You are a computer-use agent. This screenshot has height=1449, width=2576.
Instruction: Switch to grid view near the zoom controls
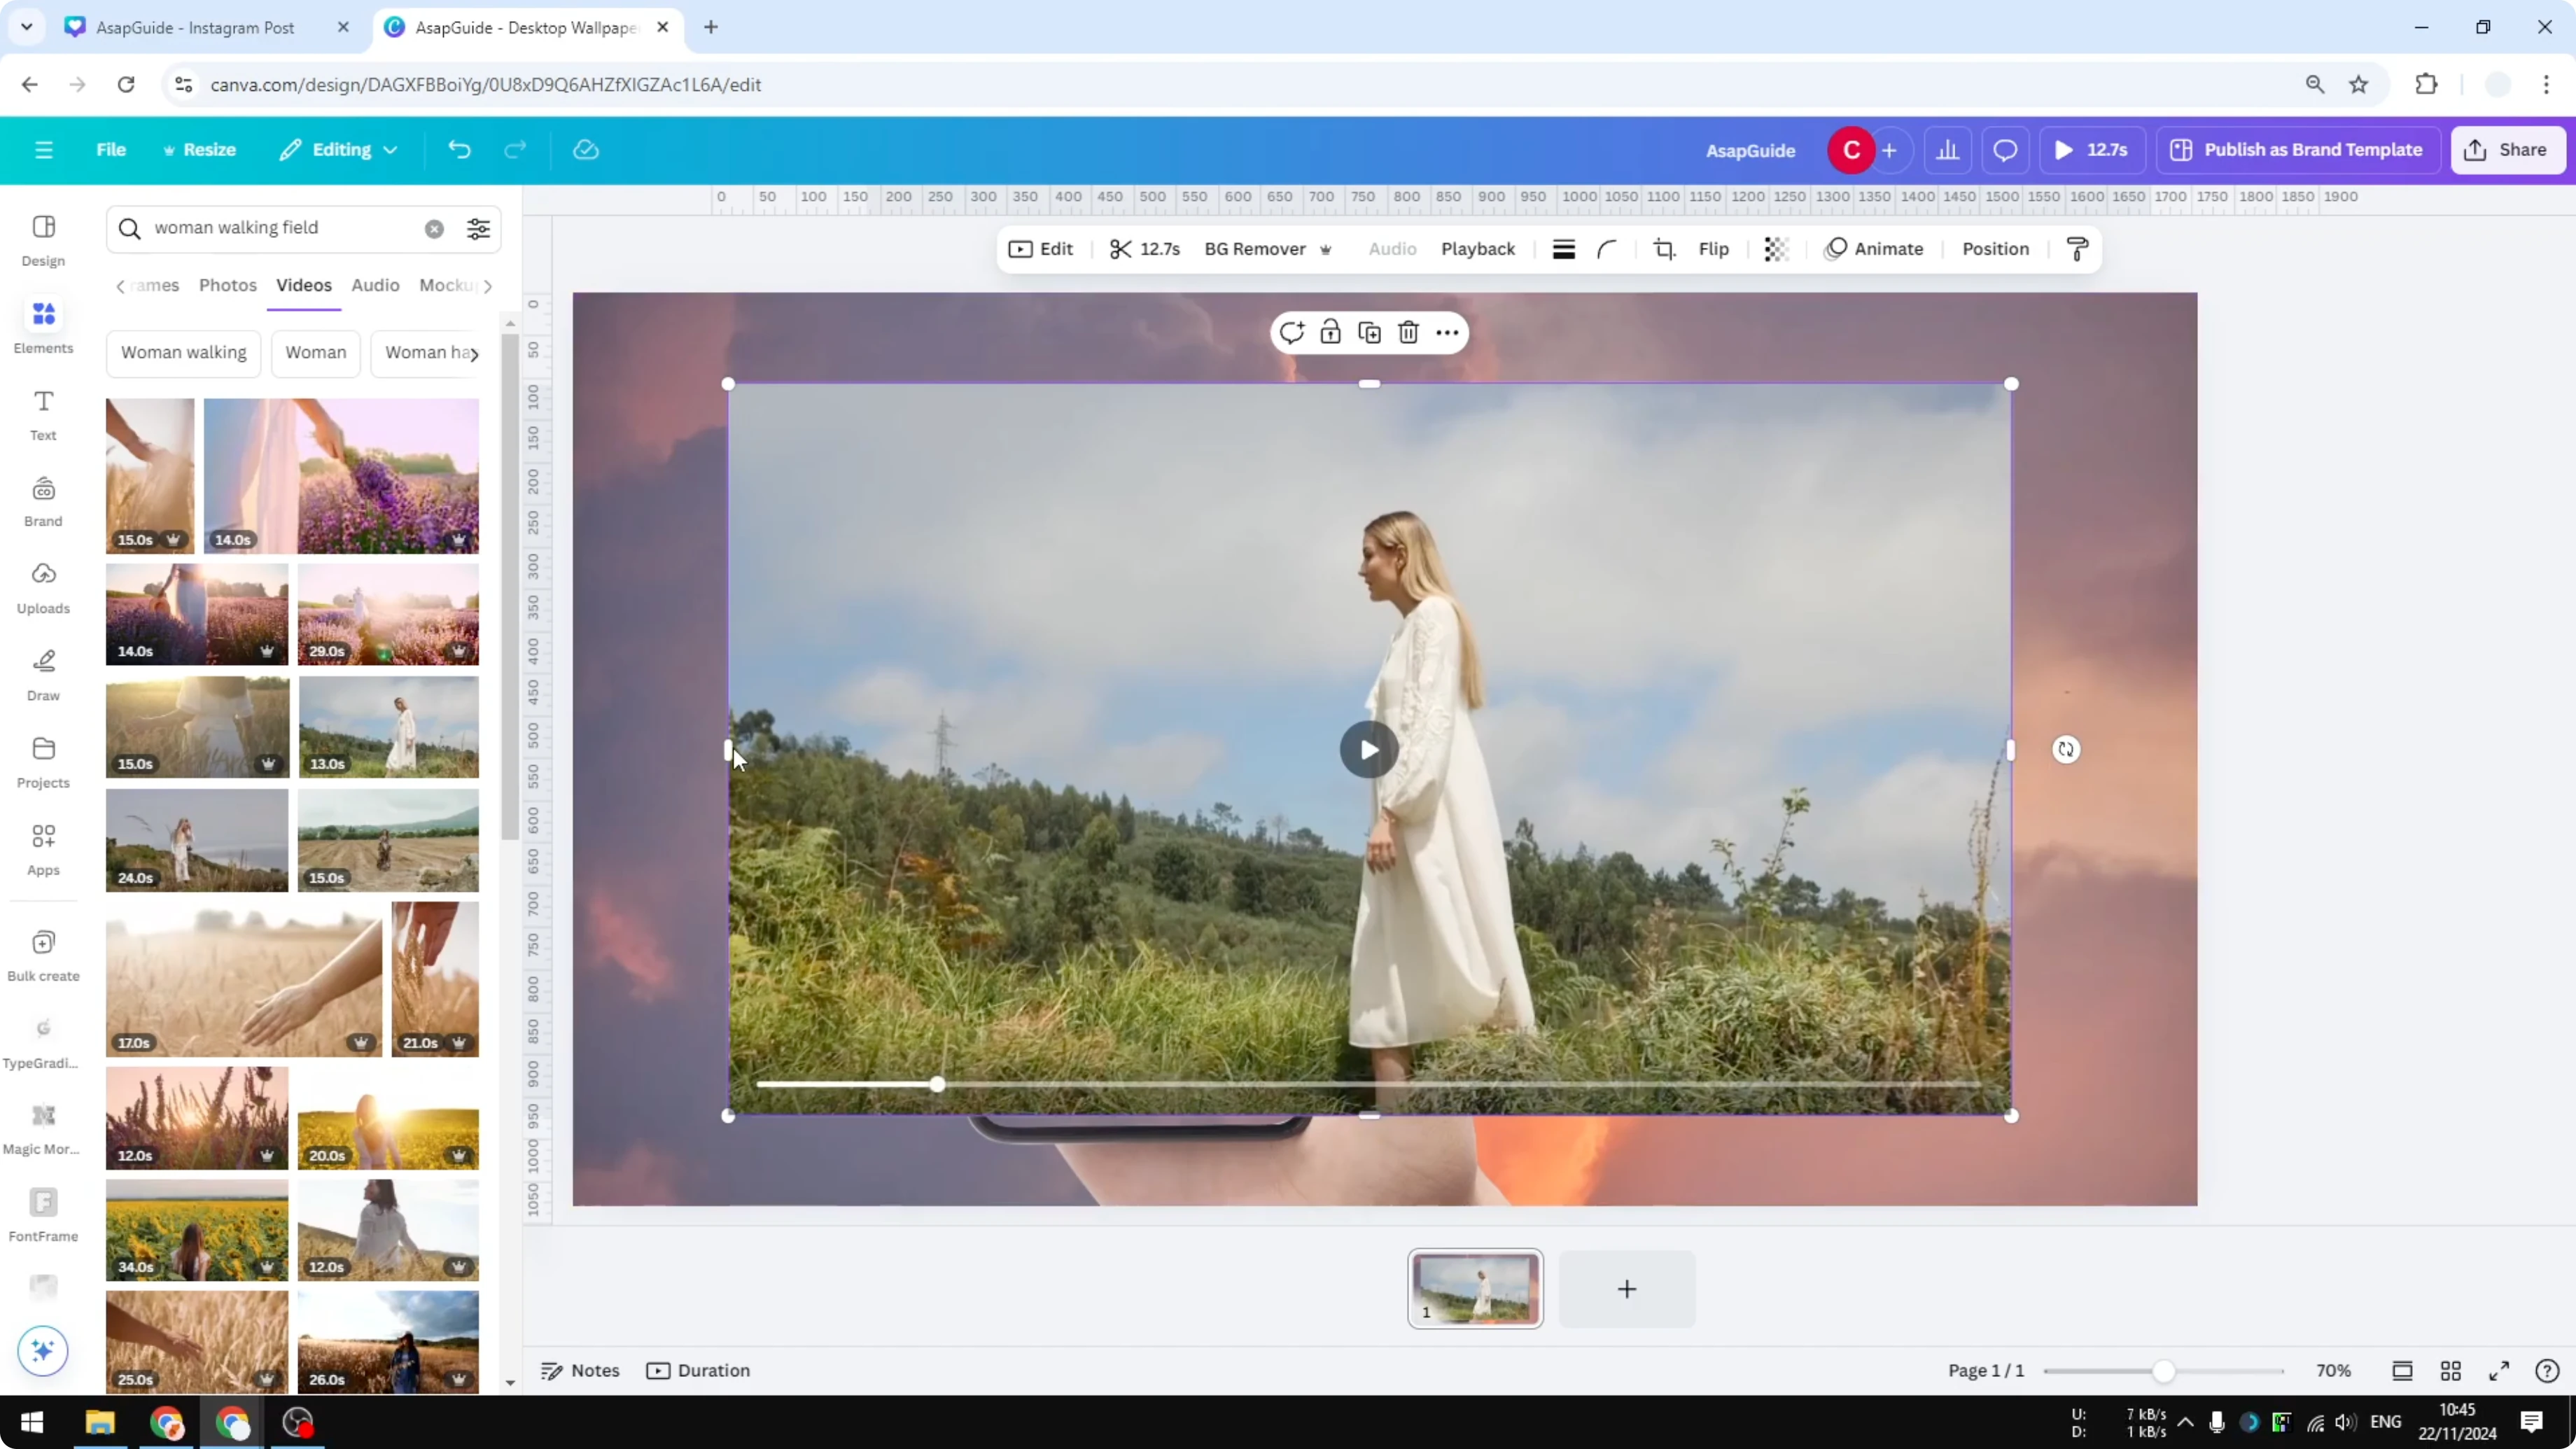click(x=2451, y=1370)
